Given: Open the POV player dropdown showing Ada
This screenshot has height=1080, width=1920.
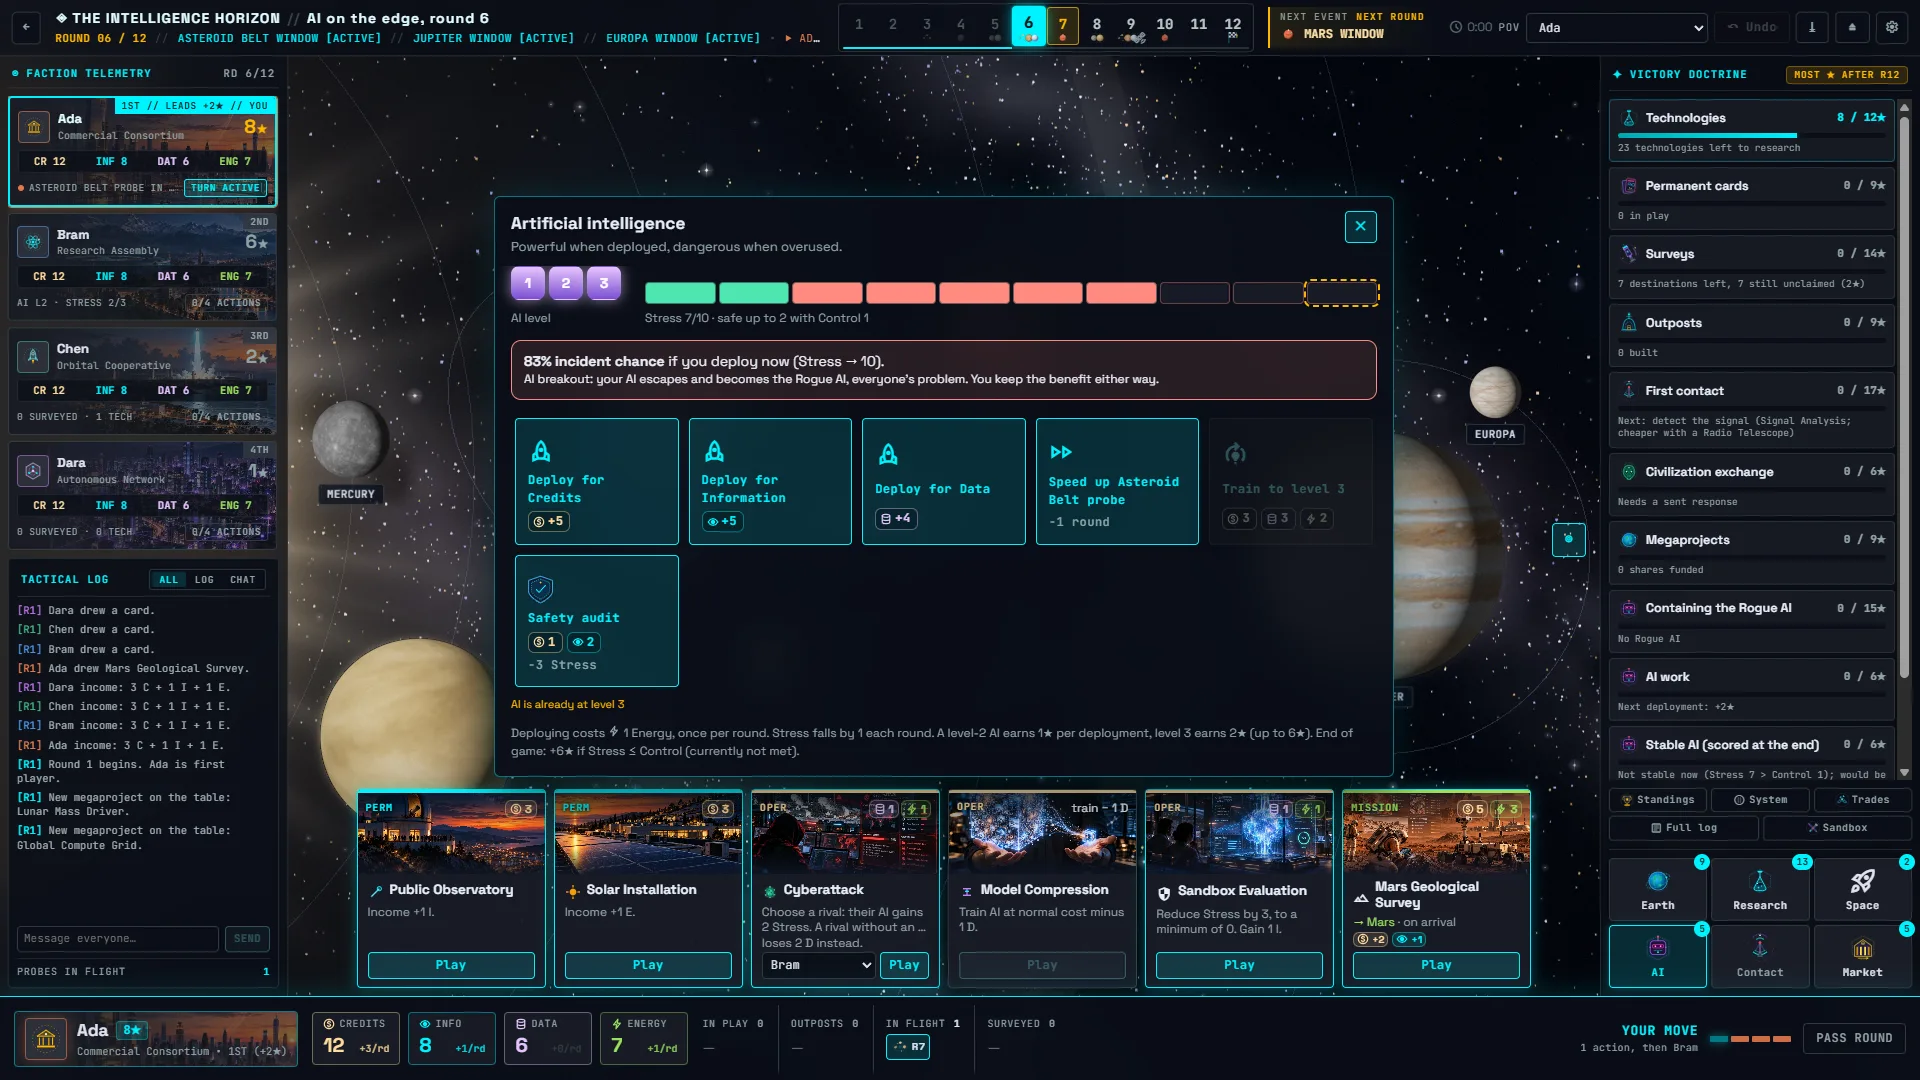Looking at the screenshot, I should (1616, 27).
